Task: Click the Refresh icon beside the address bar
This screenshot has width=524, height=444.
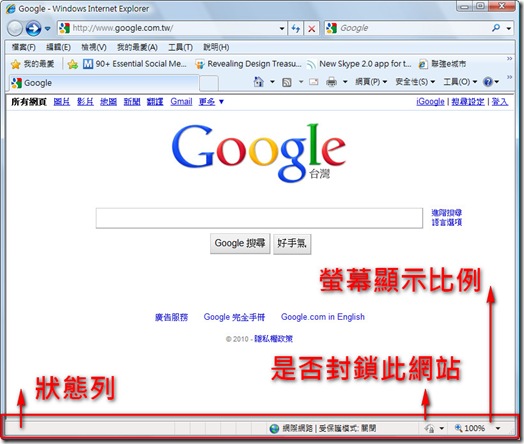Action: [x=295, y=29]
